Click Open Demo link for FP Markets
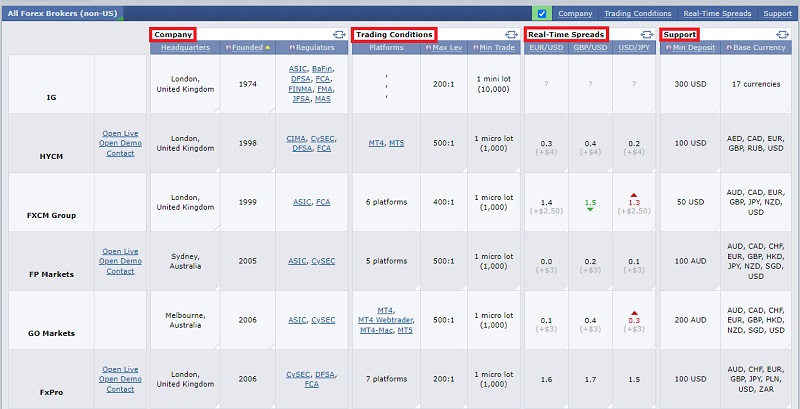Screen dimensions: 800x409 [x=120, y=261]
